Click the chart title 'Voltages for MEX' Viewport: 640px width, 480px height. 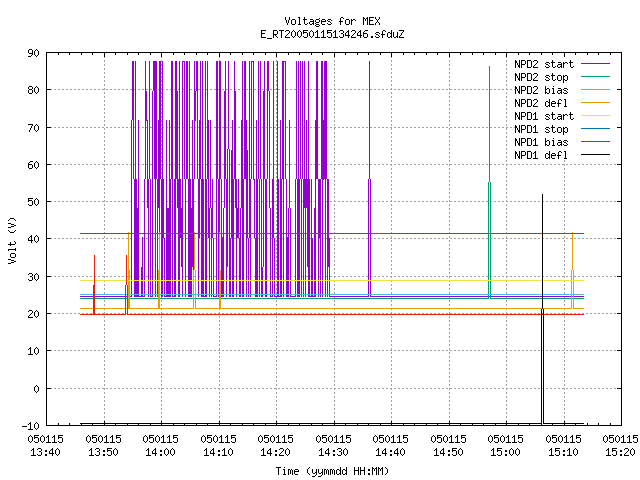pyautogui.click(x=332, y=21)
